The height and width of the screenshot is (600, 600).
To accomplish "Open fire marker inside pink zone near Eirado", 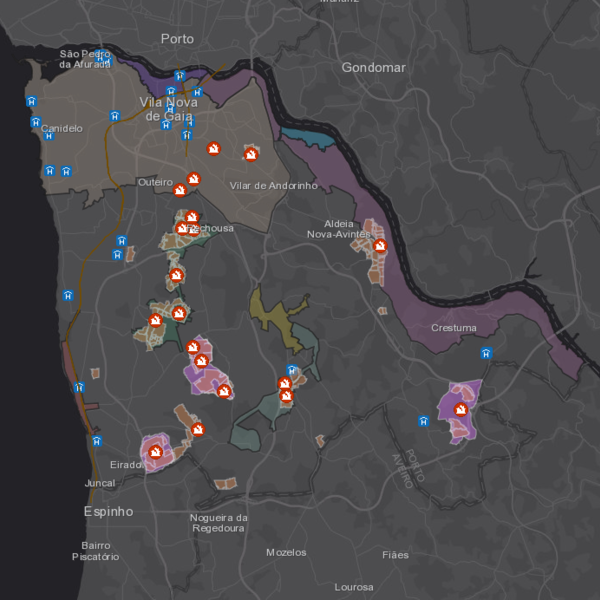I will [155, 452].
